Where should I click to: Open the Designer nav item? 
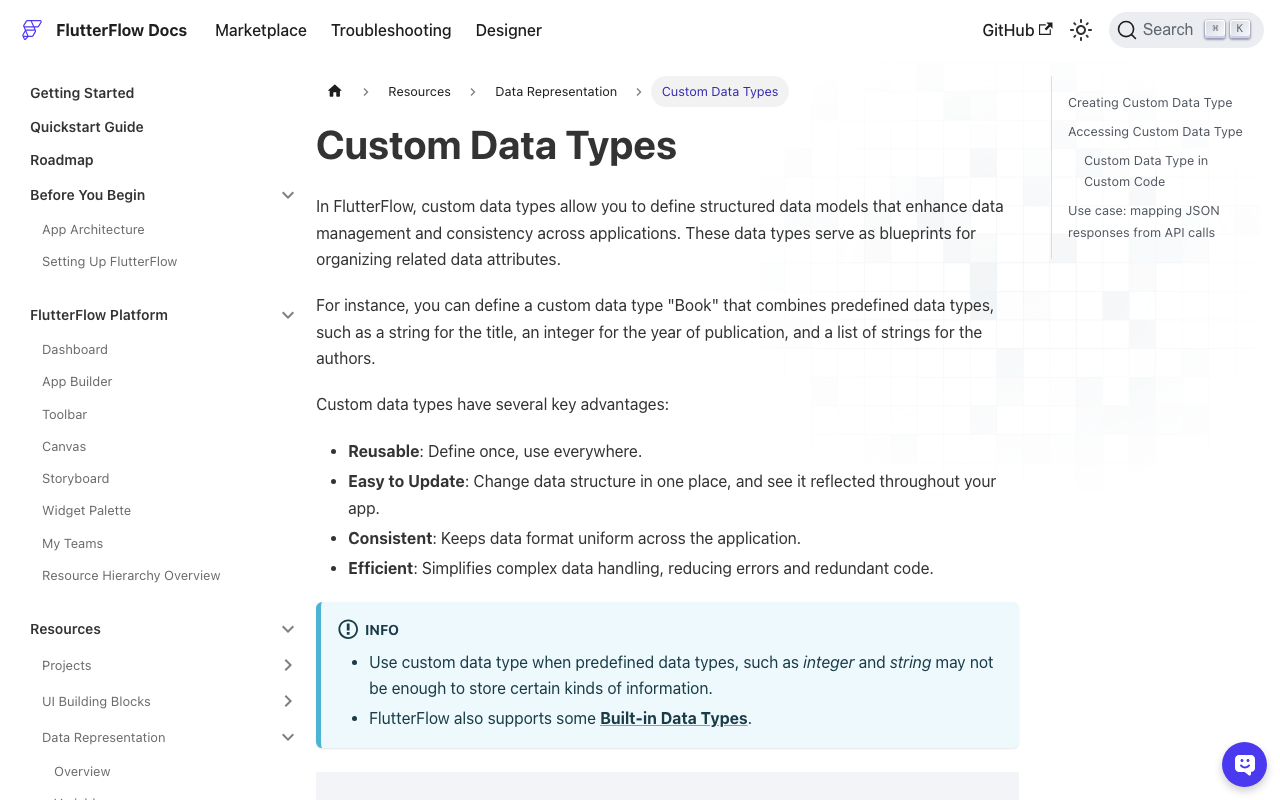click(509, 30)
